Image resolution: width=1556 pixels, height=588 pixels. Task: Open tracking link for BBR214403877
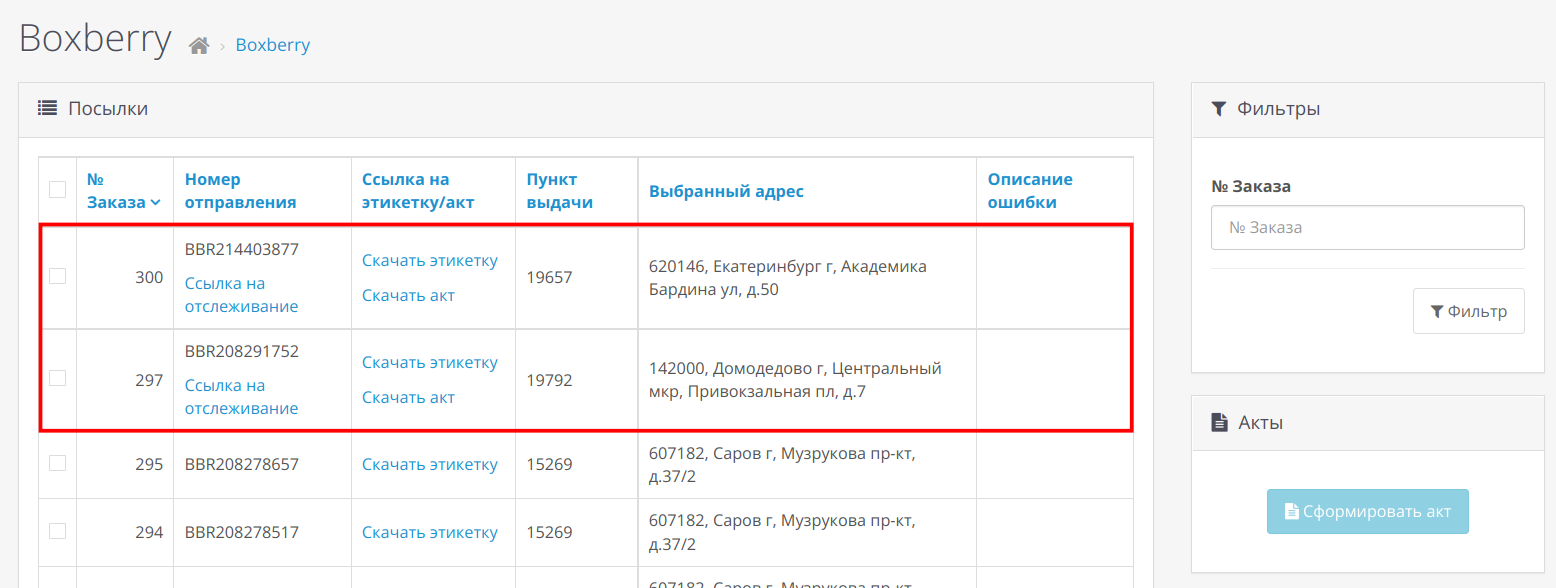pyautogui.click(x=242, y=295)
